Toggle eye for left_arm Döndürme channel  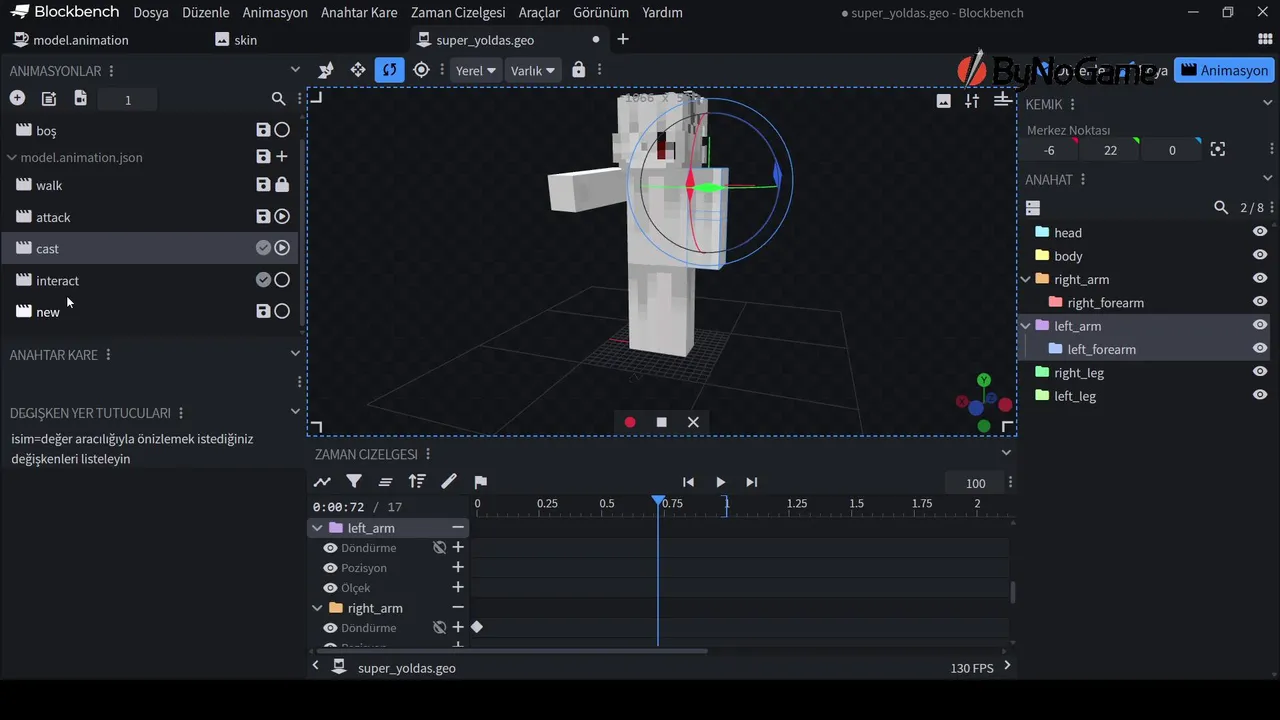330,548
